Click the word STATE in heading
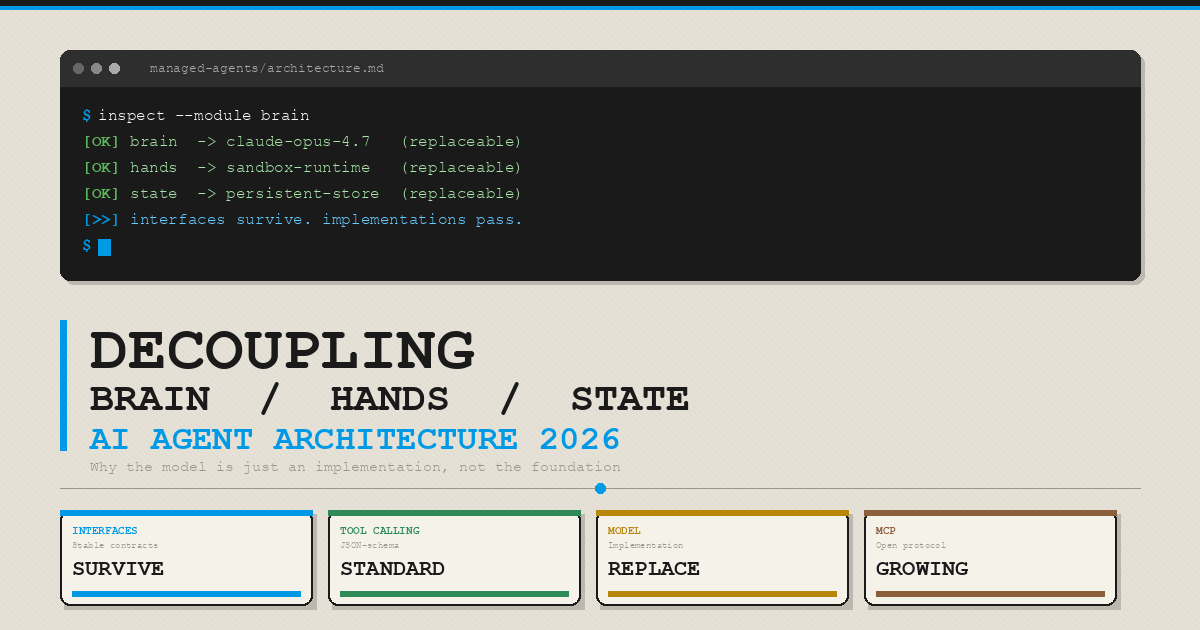The image size is (1200, 630). pyautogui.click(x=630, y=399)
